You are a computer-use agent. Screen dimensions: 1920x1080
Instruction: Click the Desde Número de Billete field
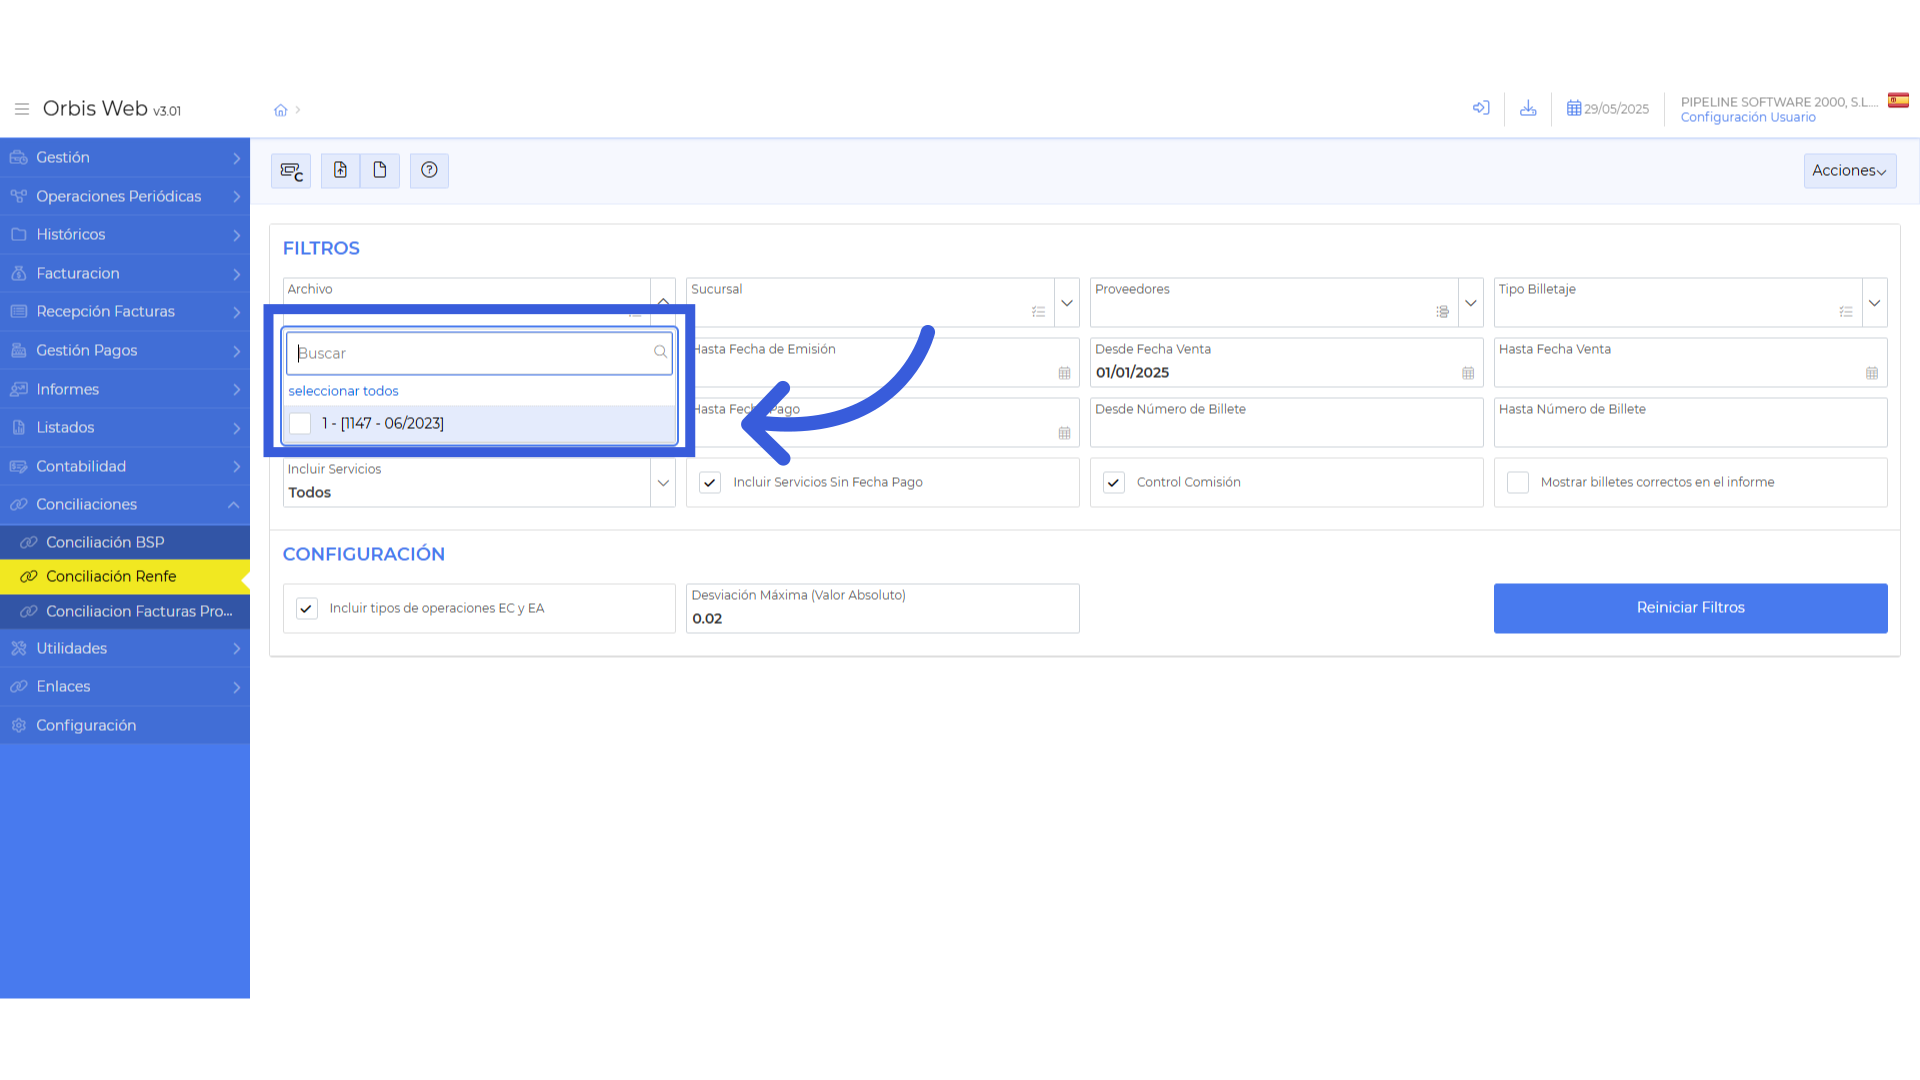1286,423
